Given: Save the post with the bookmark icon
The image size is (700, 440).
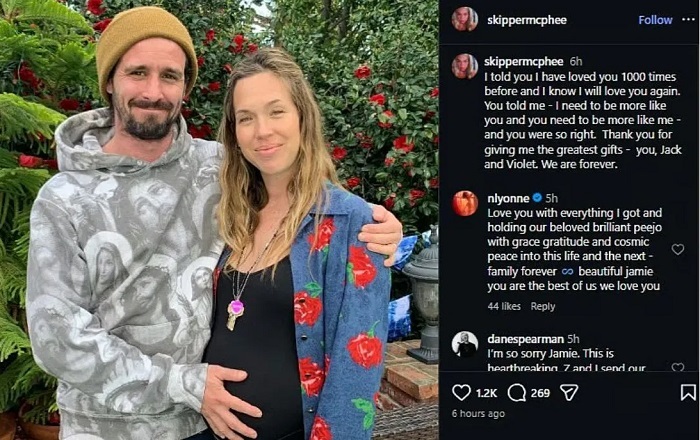Looking at the screenshot, I should click(x=687, y=393).
